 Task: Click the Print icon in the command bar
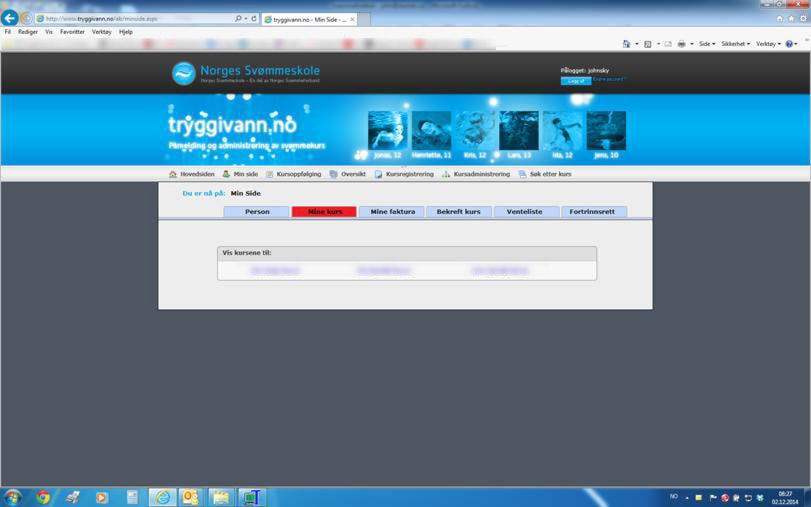(x=682, y=44)
